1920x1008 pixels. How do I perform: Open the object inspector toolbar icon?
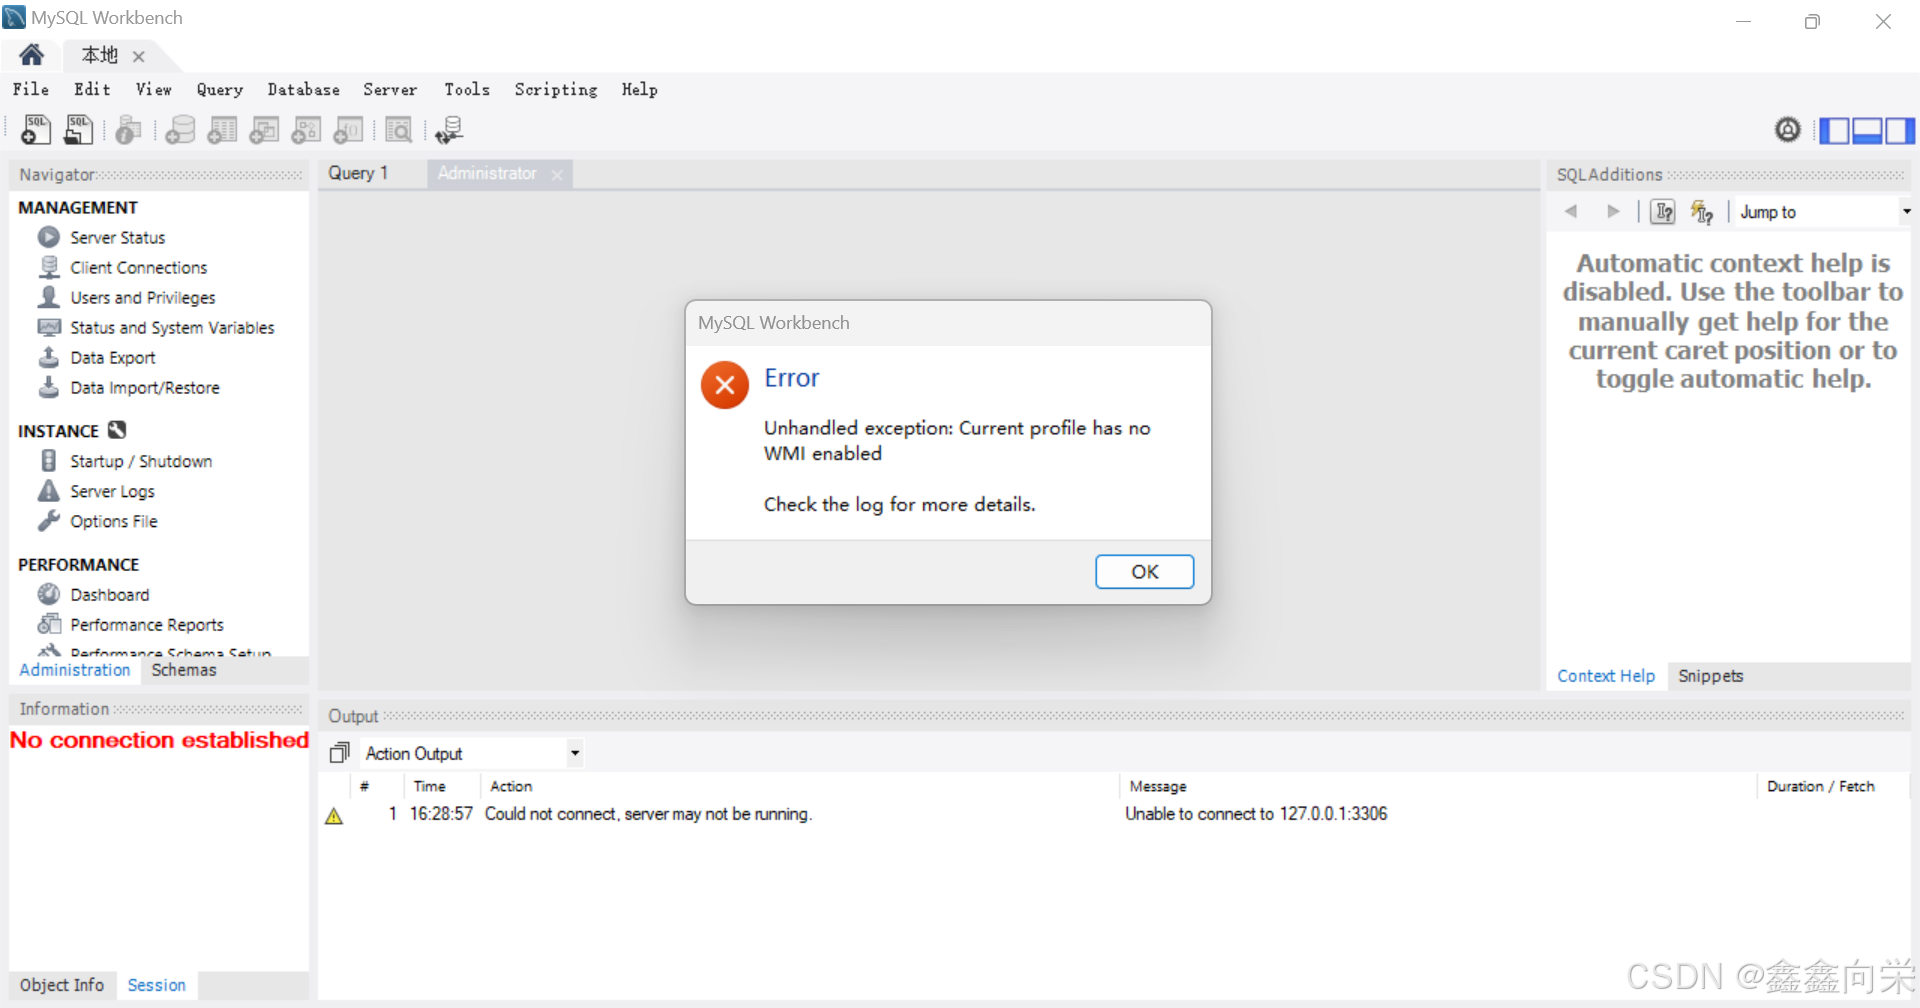coord(128,130)
